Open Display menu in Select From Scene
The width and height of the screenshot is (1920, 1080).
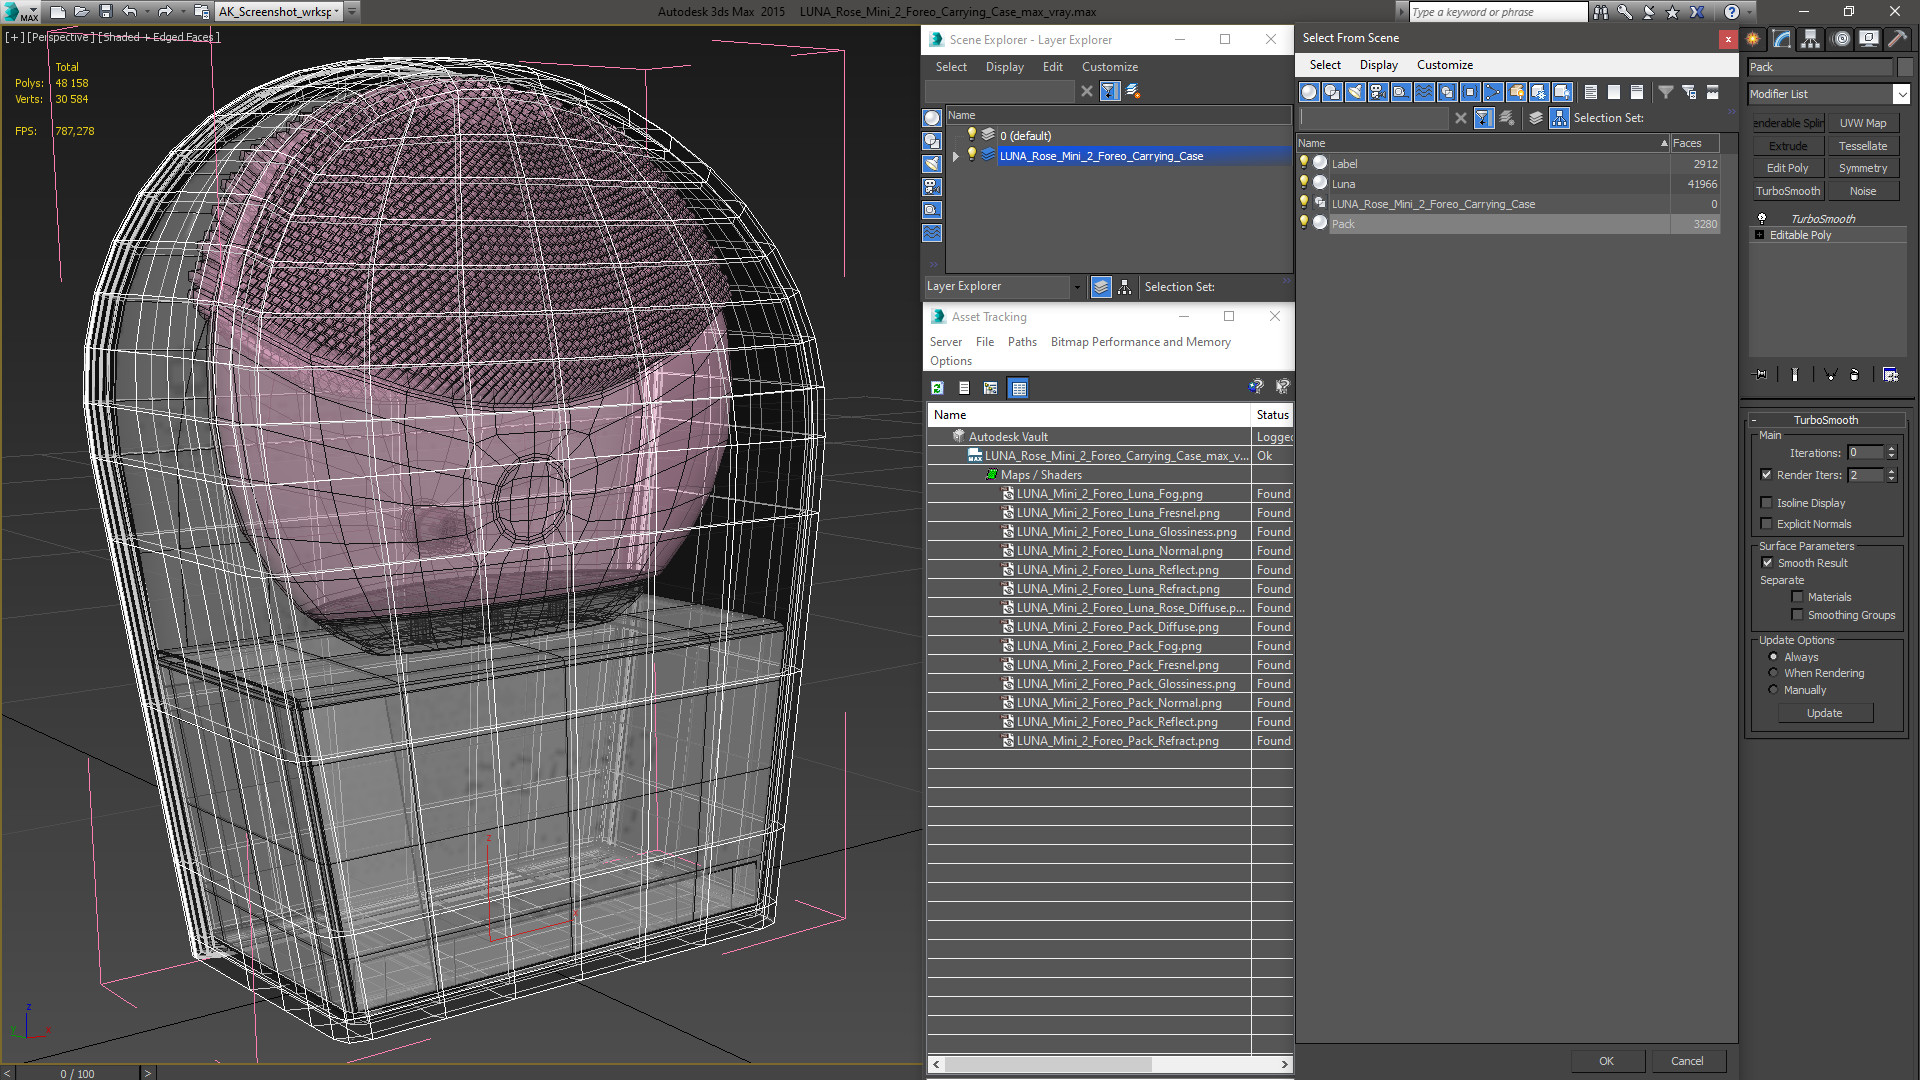click(1378, 65)
